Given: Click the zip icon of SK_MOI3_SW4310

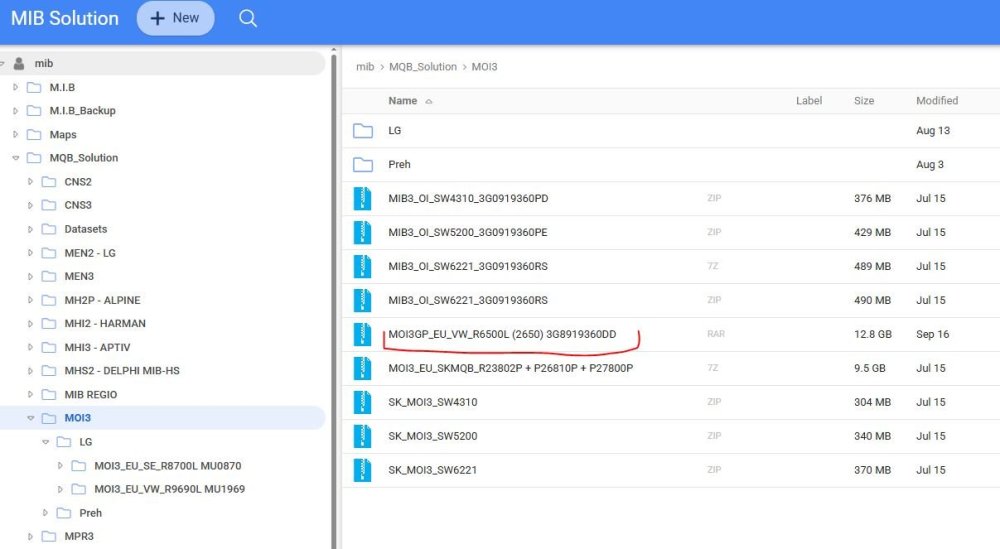Looking at the screenshot, I should coord(362,402).
